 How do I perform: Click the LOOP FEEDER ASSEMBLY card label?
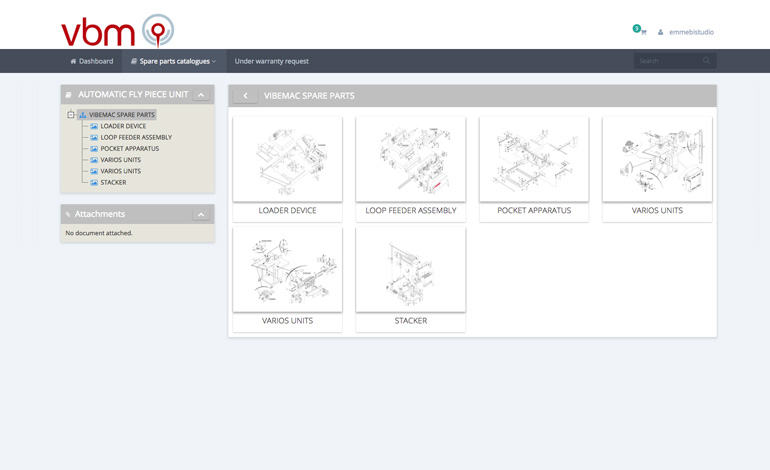pyautogui.click(x=411, y=211)
